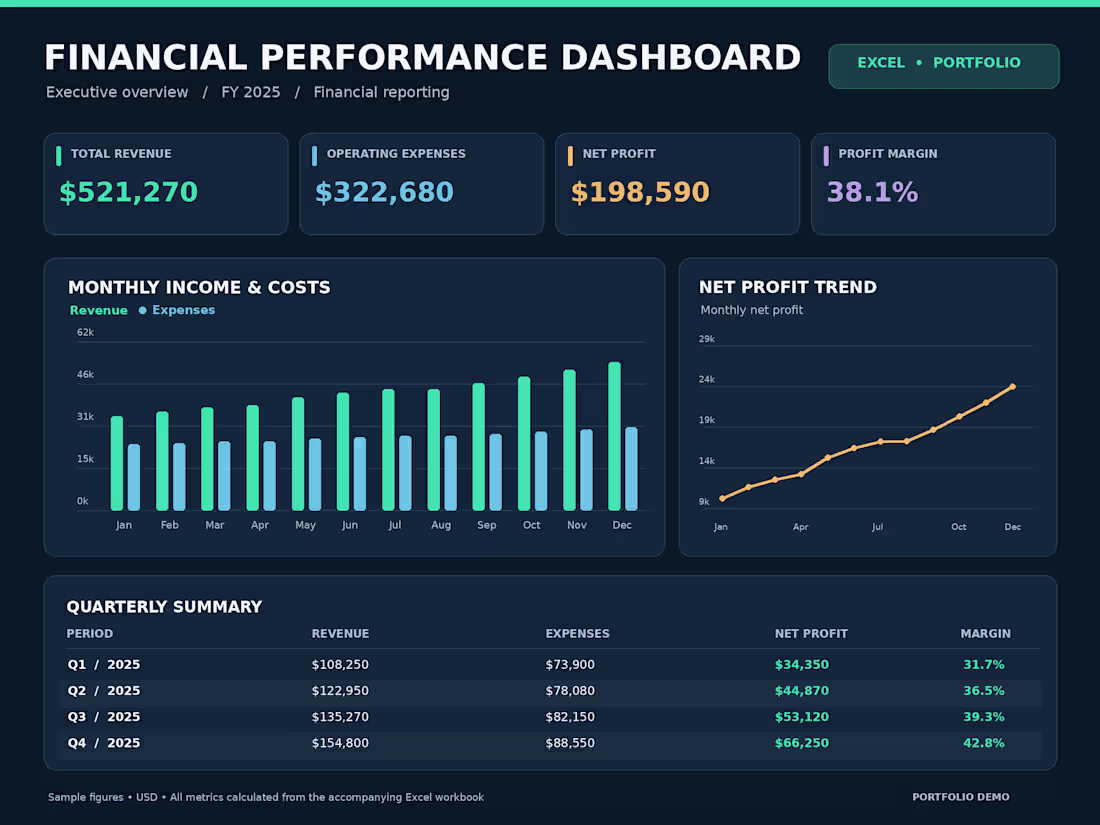Screen dimensions: 1100x825
Task: Click 'Financial reporting' in the subtitle
Action: point(381,93)
